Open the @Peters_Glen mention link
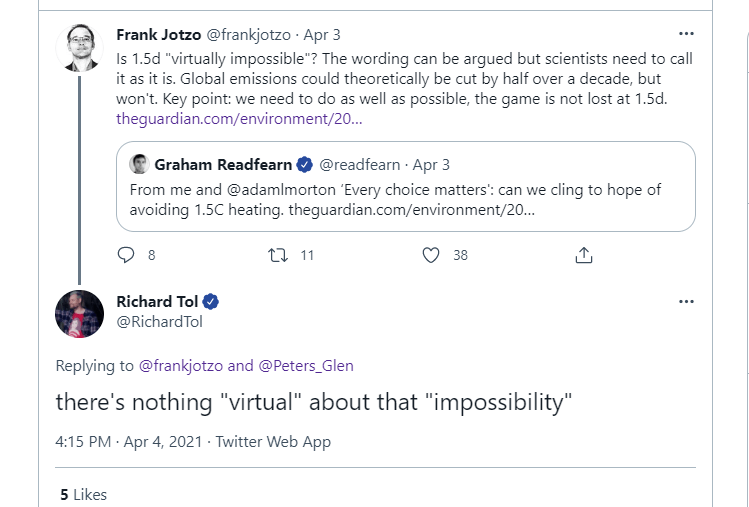Viewport: 749px width, 507px height. (304, 365)
